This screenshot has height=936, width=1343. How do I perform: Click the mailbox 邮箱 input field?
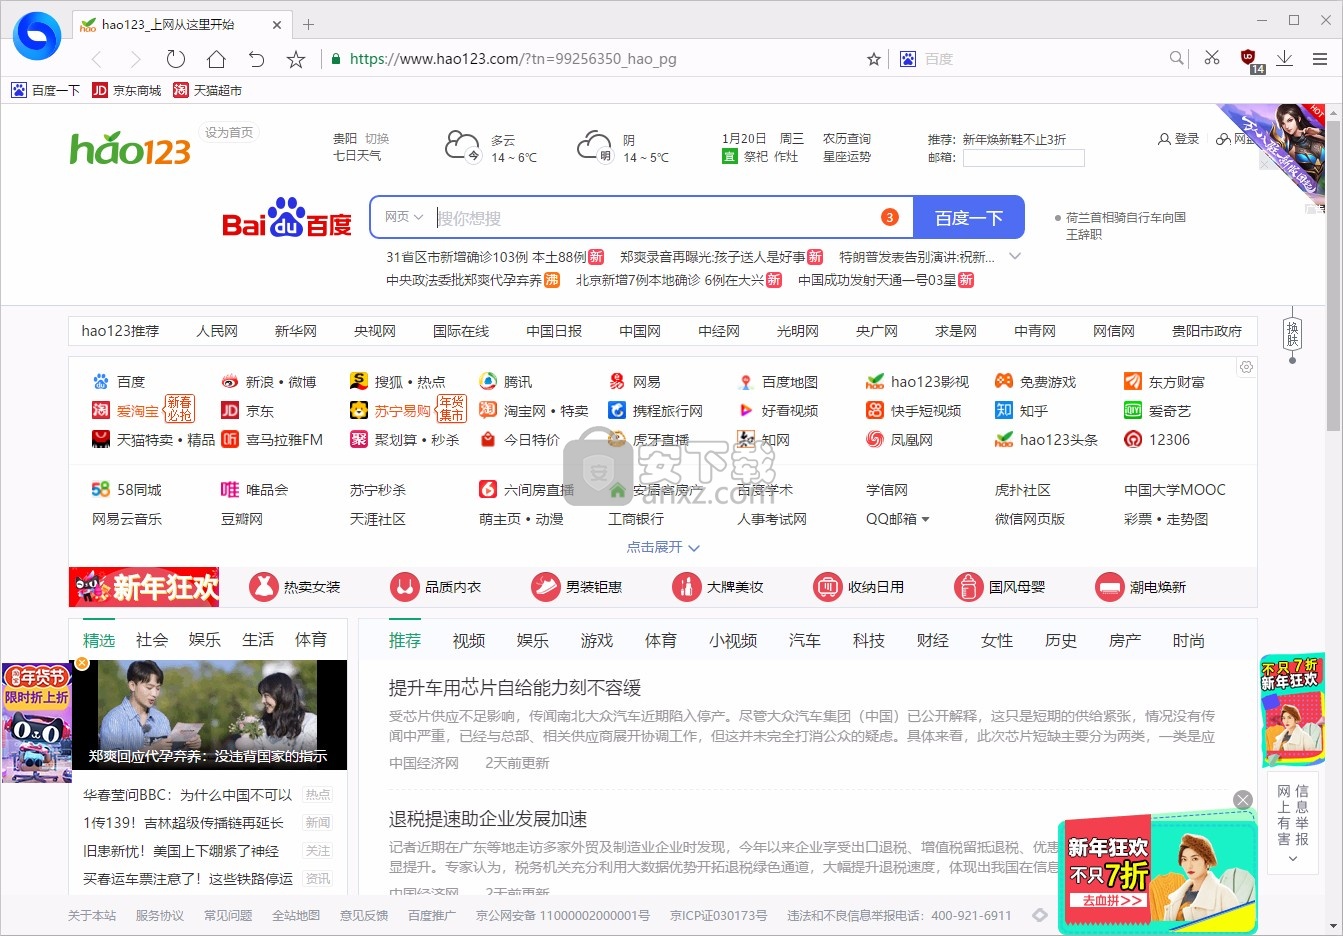click(1023, 157)
